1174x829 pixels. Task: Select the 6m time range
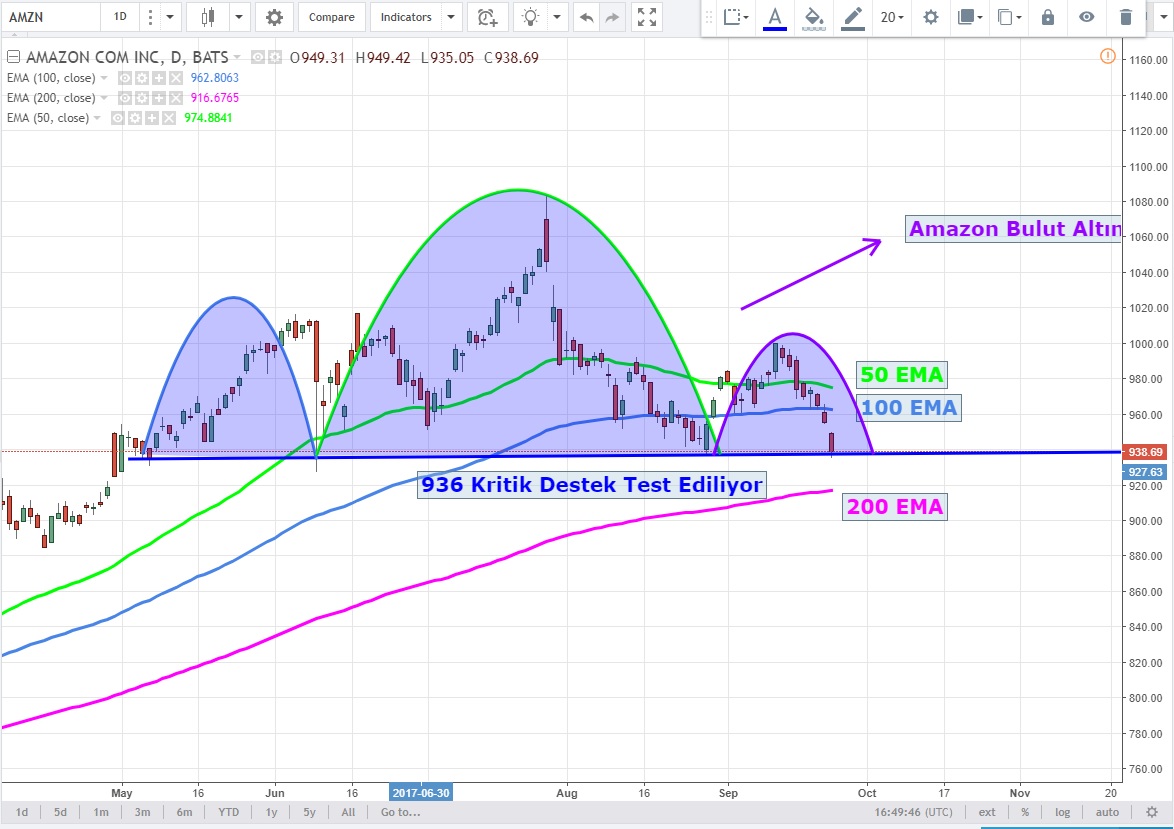[x=185, y=812]
